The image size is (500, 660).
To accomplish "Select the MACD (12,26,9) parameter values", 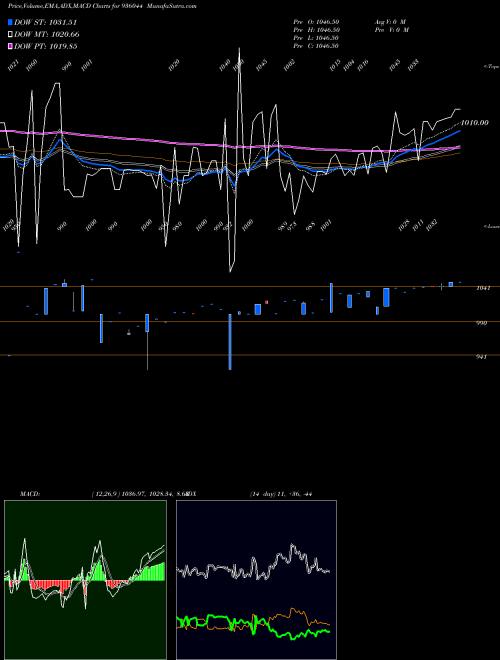I will 140,494.
